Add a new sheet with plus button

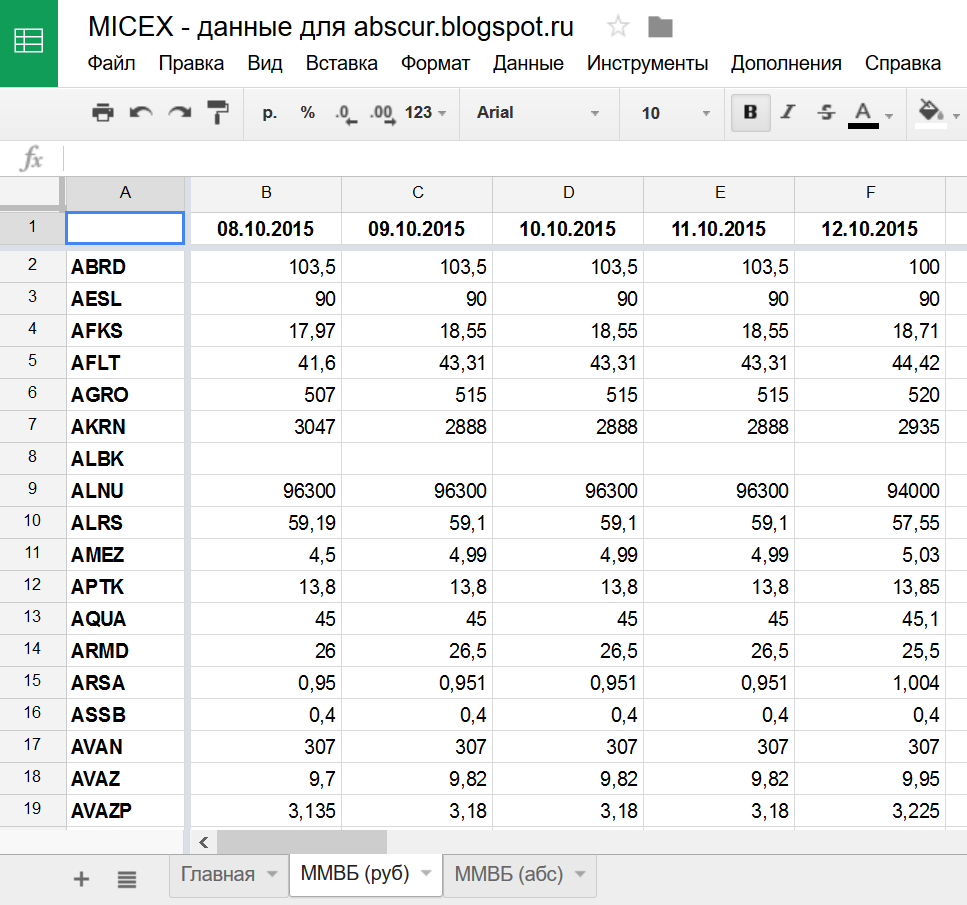[x=81, y=878]
